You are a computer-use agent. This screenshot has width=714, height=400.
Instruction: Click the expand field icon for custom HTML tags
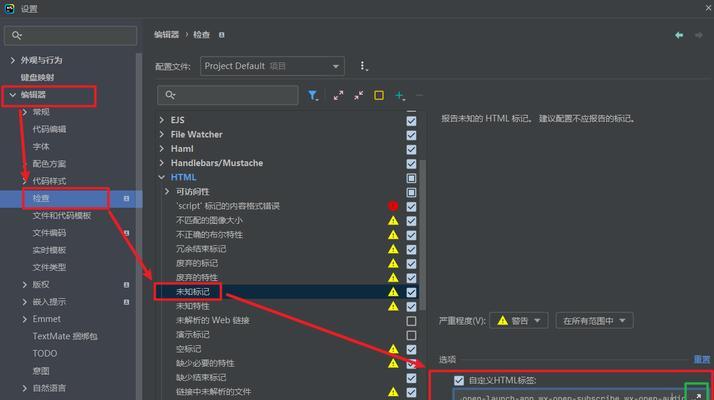pyautogui.click(x=698, y=395)
